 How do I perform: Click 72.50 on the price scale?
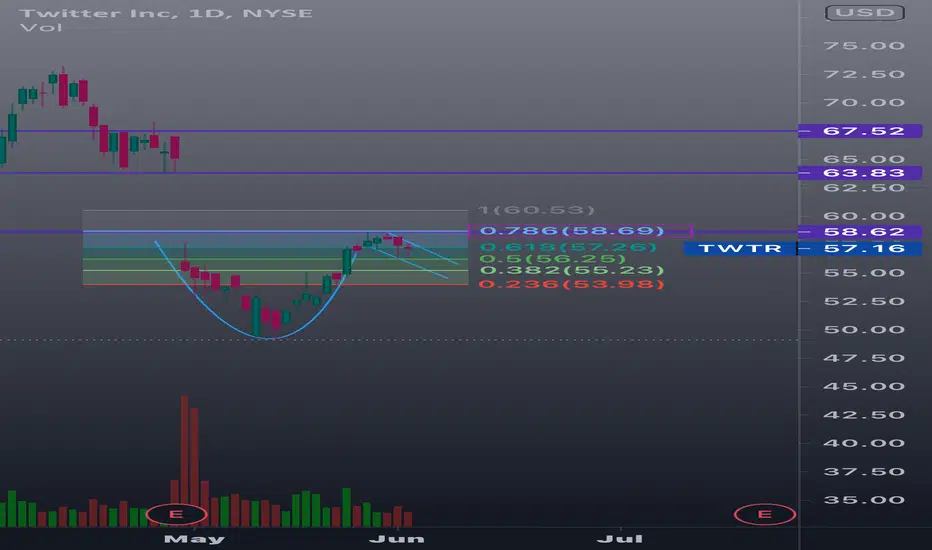pyautogui.click(x=864, y=74)
